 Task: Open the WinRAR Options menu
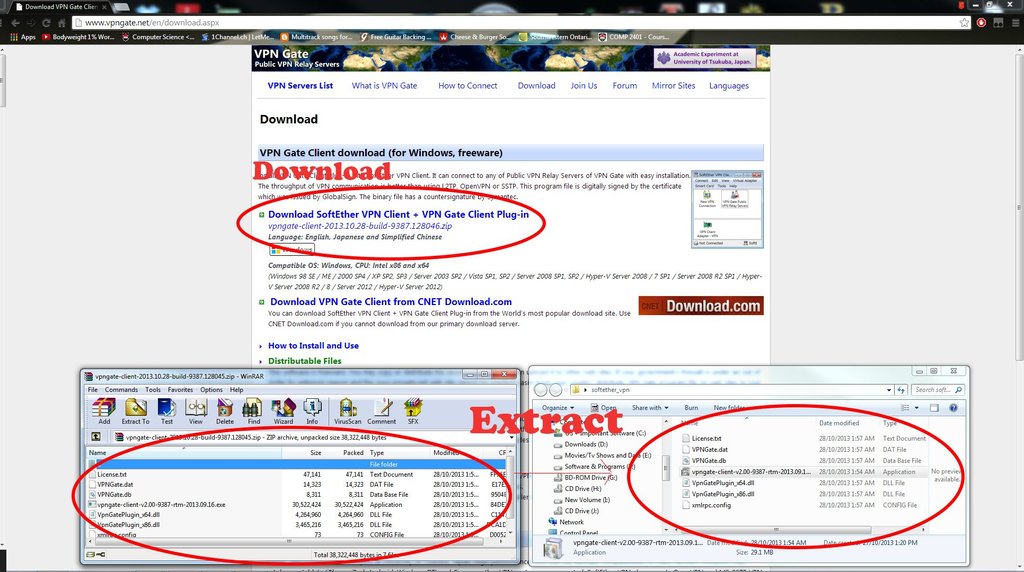click(211, 390)
